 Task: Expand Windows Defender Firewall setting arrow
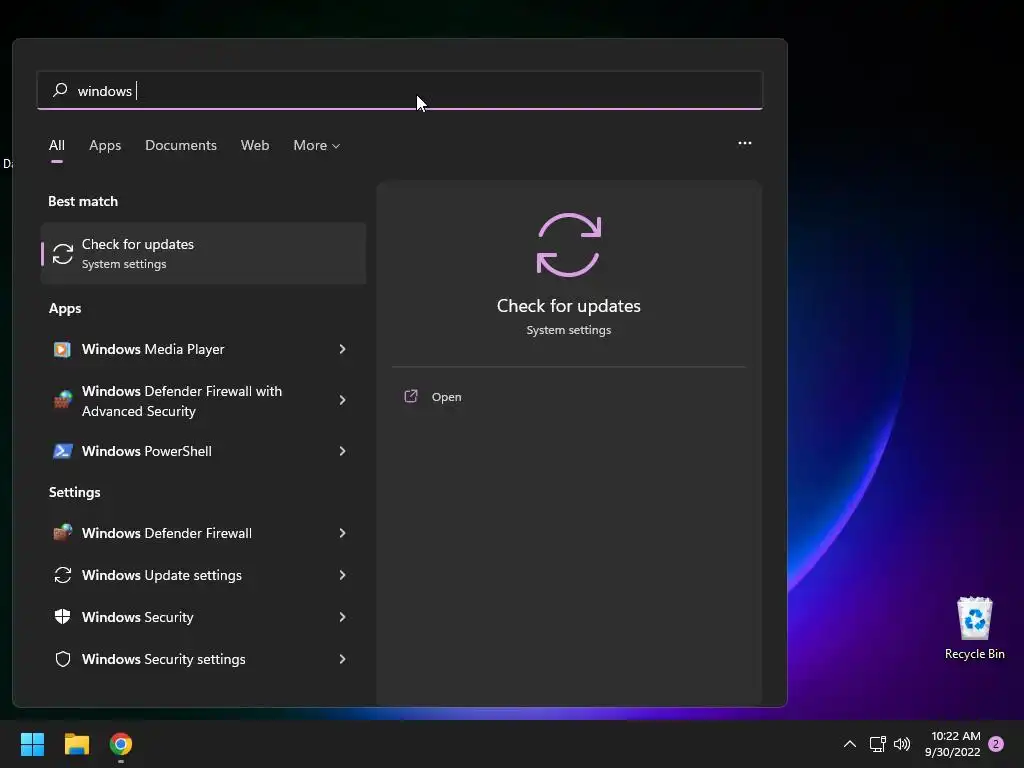point(342,533)
